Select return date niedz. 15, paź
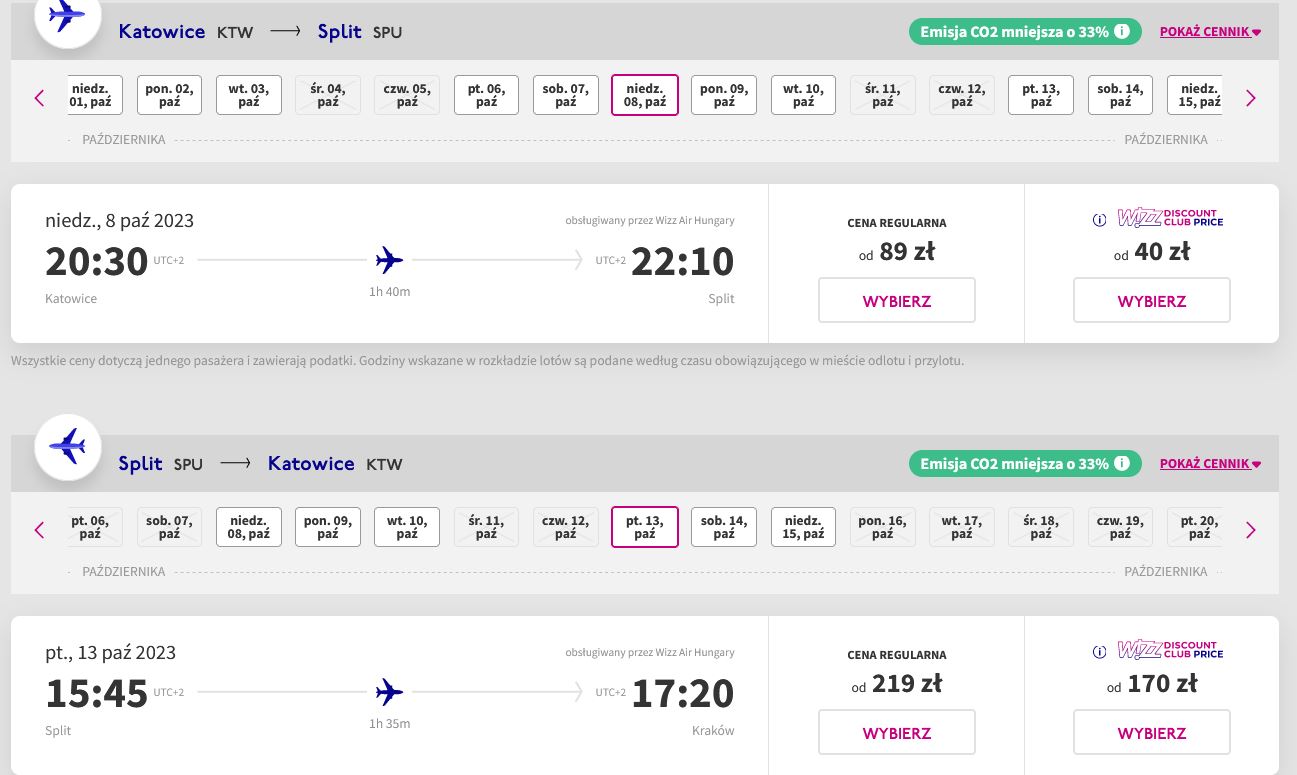 [804, 527]
